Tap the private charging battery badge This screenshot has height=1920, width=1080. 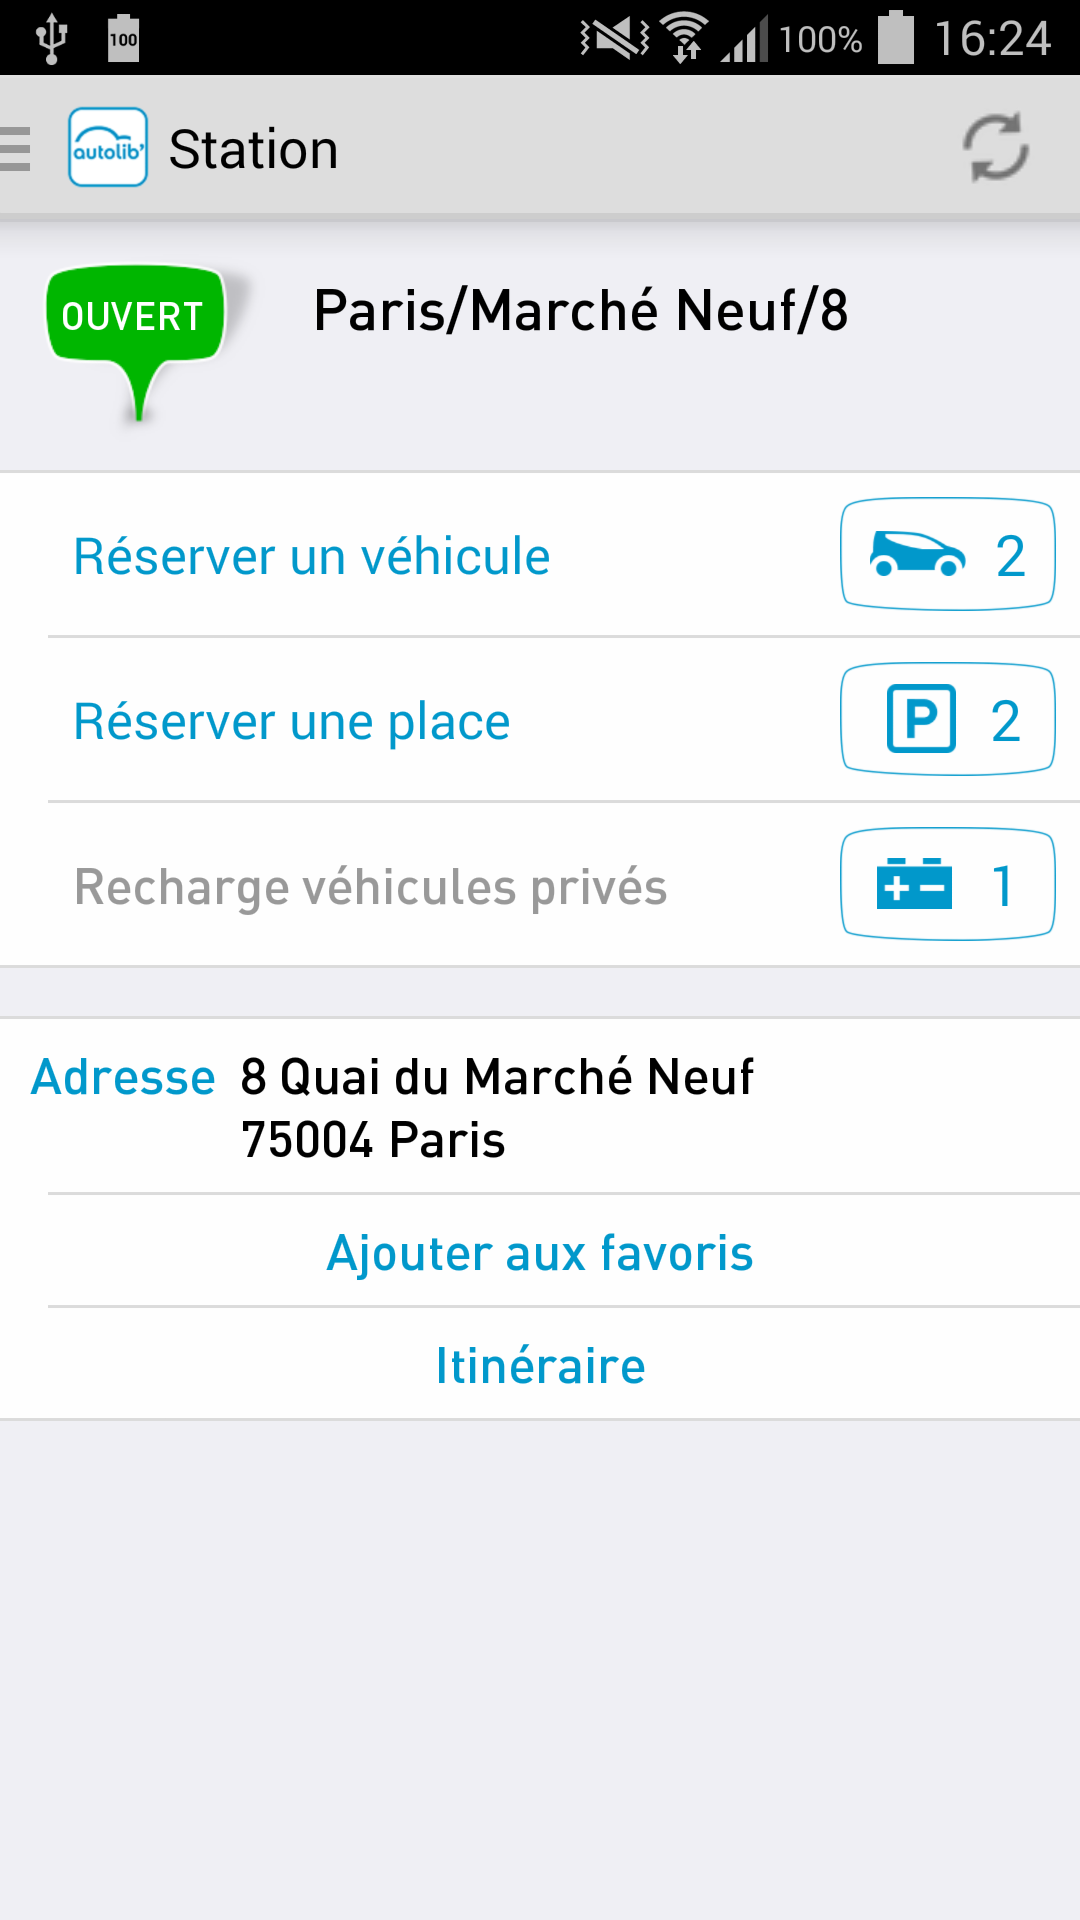pos(948,884)
